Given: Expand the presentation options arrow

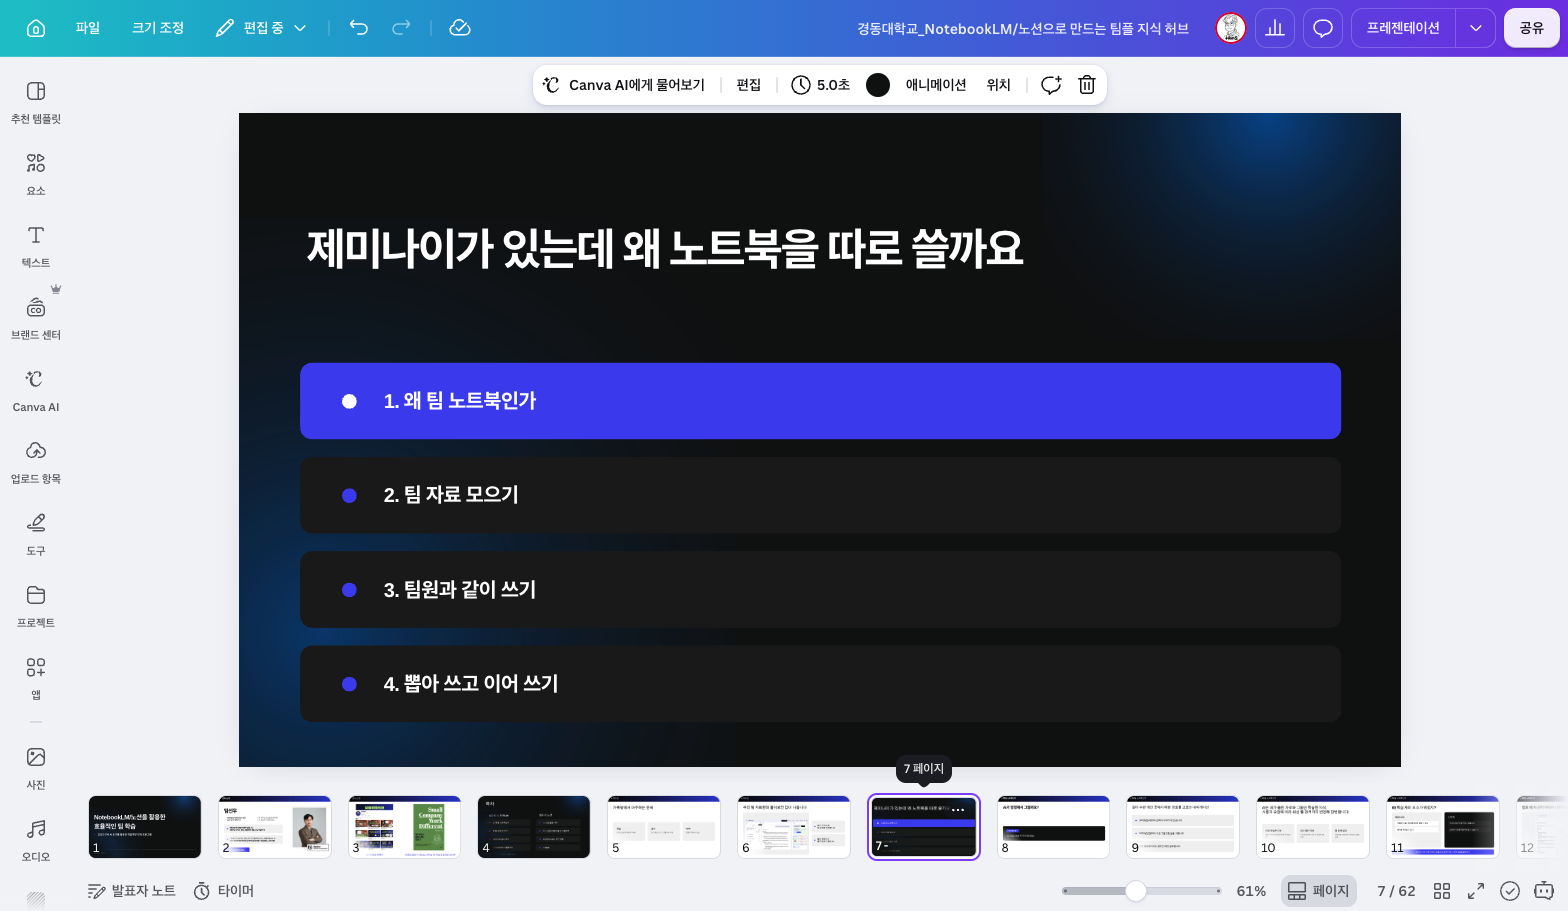Looking at the screenshot, I should coord(1476,28).
